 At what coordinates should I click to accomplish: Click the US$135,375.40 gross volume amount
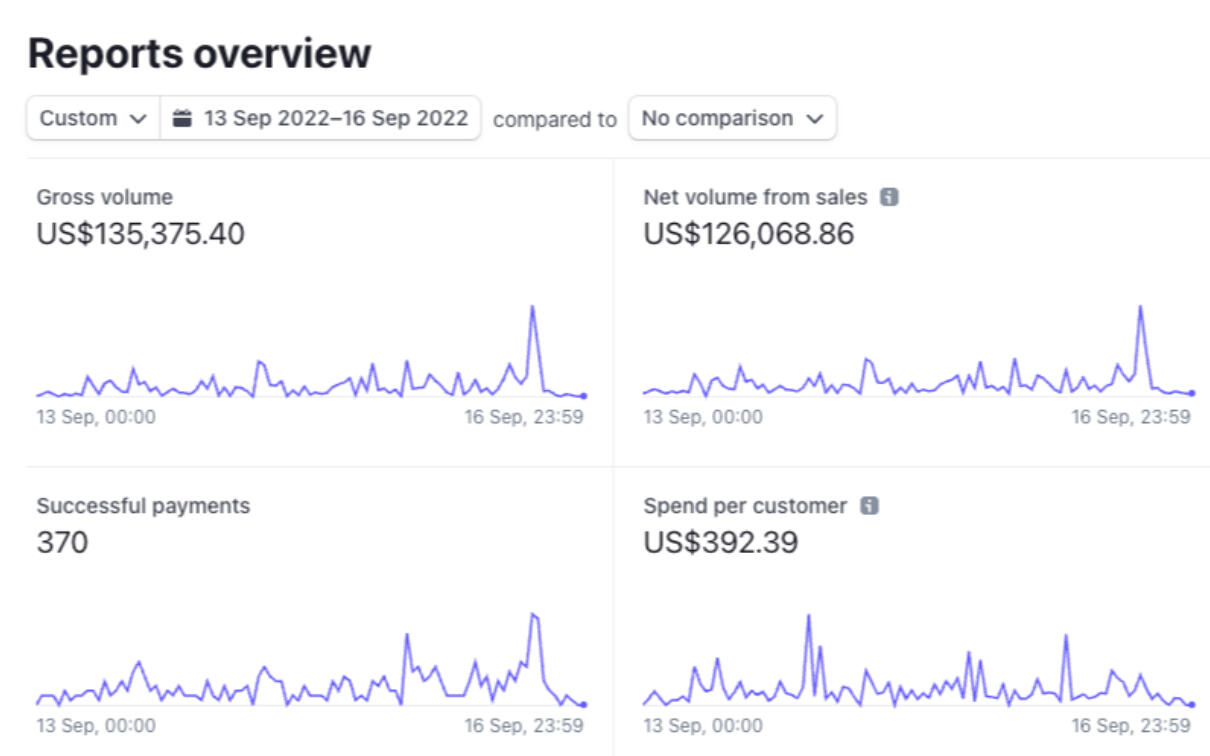click(140, 234)
